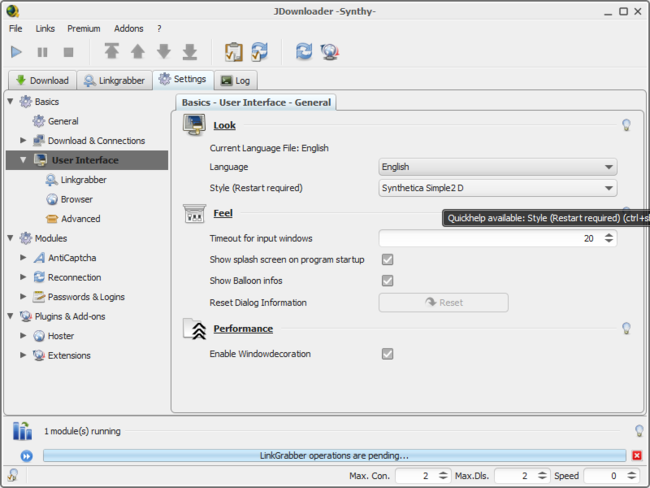Toggle clipboard monitoring clipboard icon
The height and width of the screenshot is (488, 650).
234,52
